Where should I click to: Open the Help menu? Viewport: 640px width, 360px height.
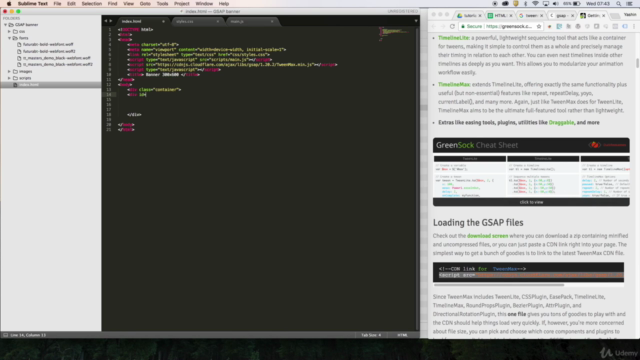click(x=224, y=4)
